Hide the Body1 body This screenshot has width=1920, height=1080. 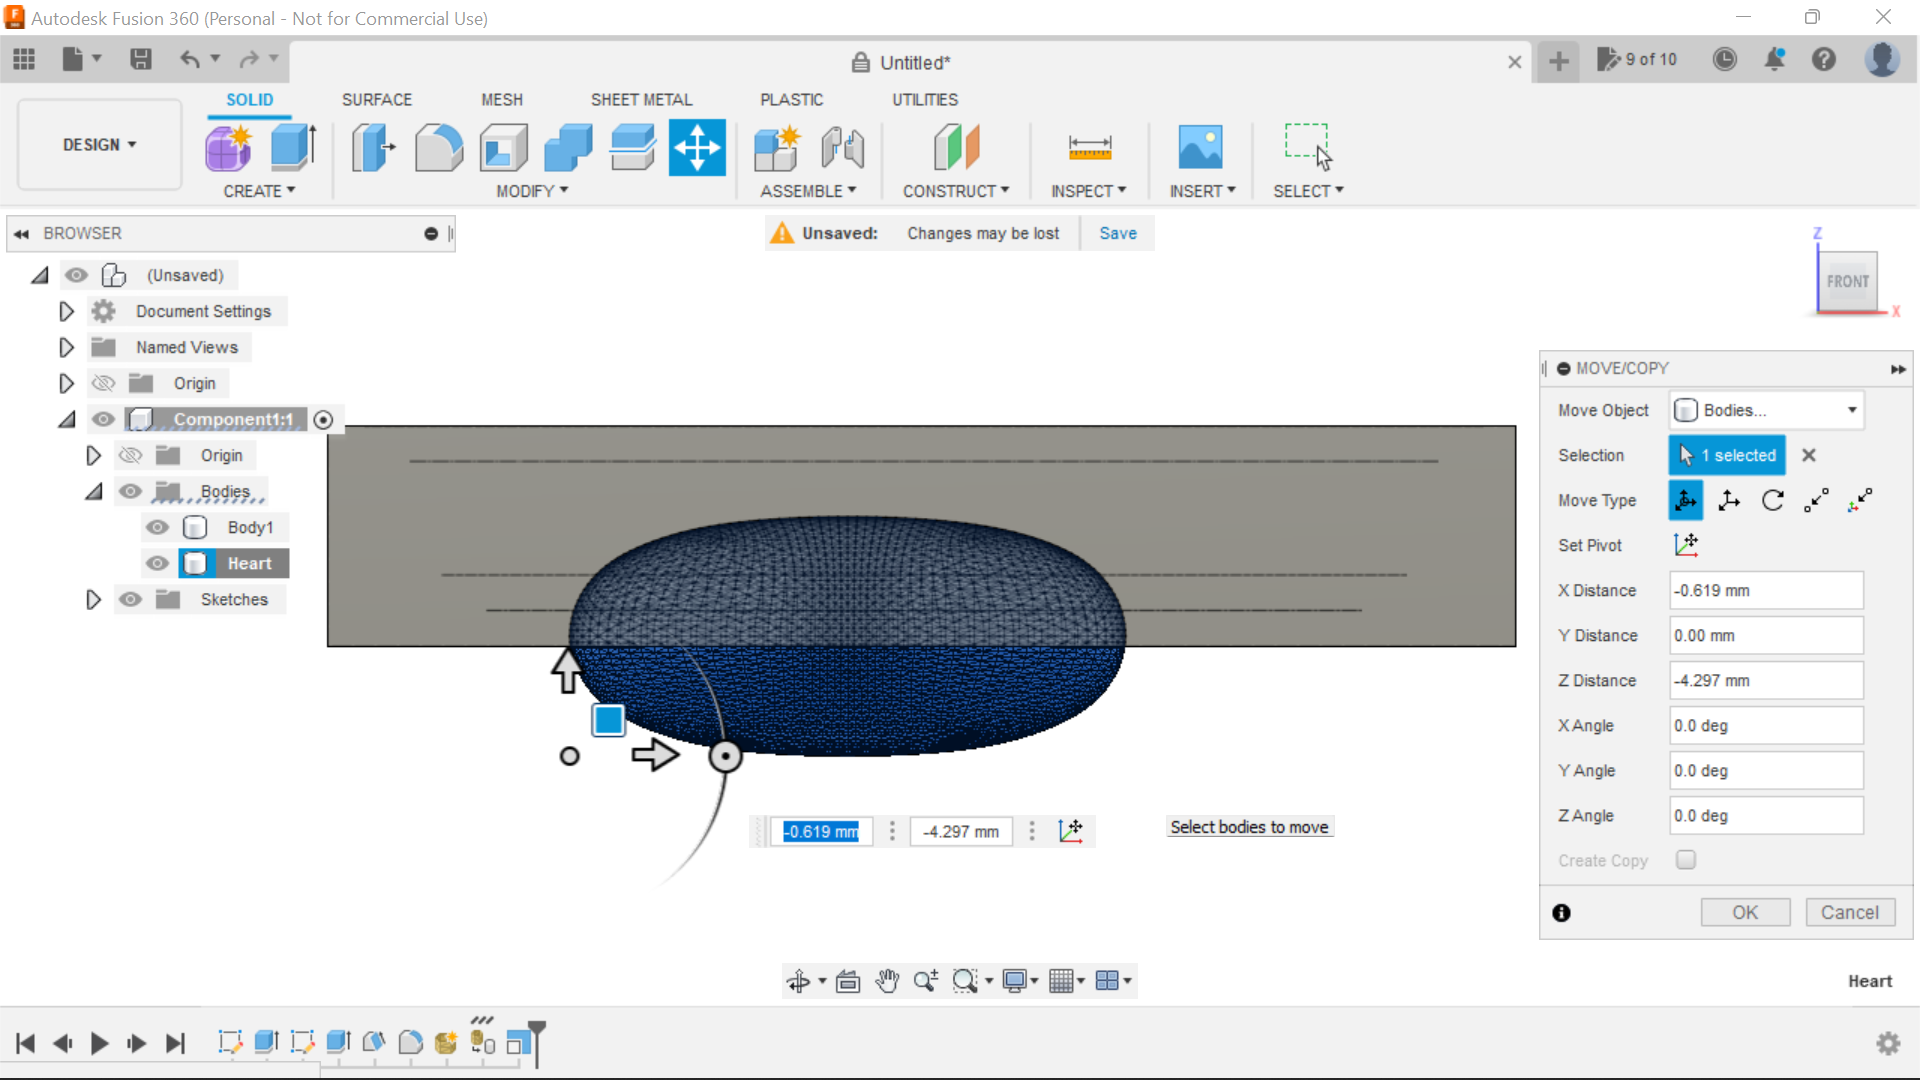point(157,527)
